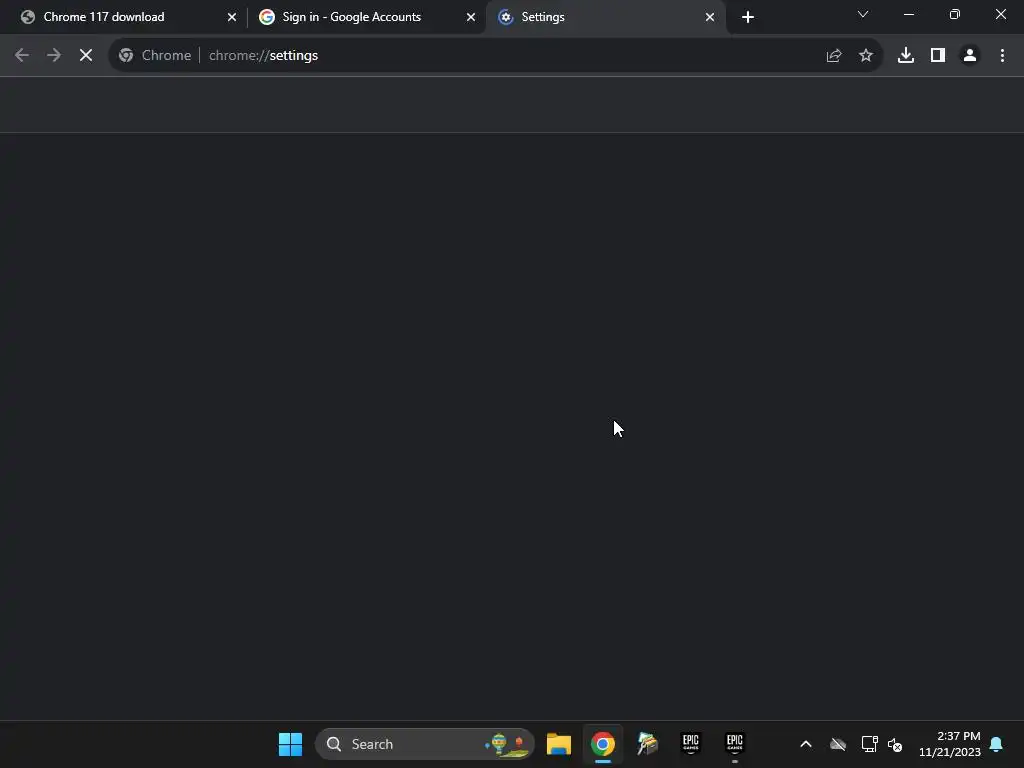The width and height of the screenshot is (1024, 768).
Task: Open a new tab with plus button
Action: [748, 17]
